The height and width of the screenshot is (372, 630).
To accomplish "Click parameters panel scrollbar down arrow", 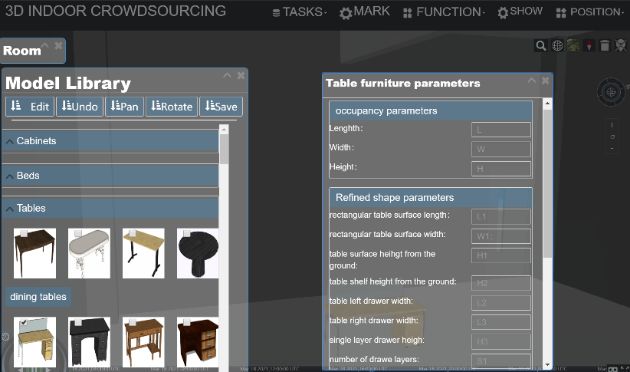I will tap(547, 364).
